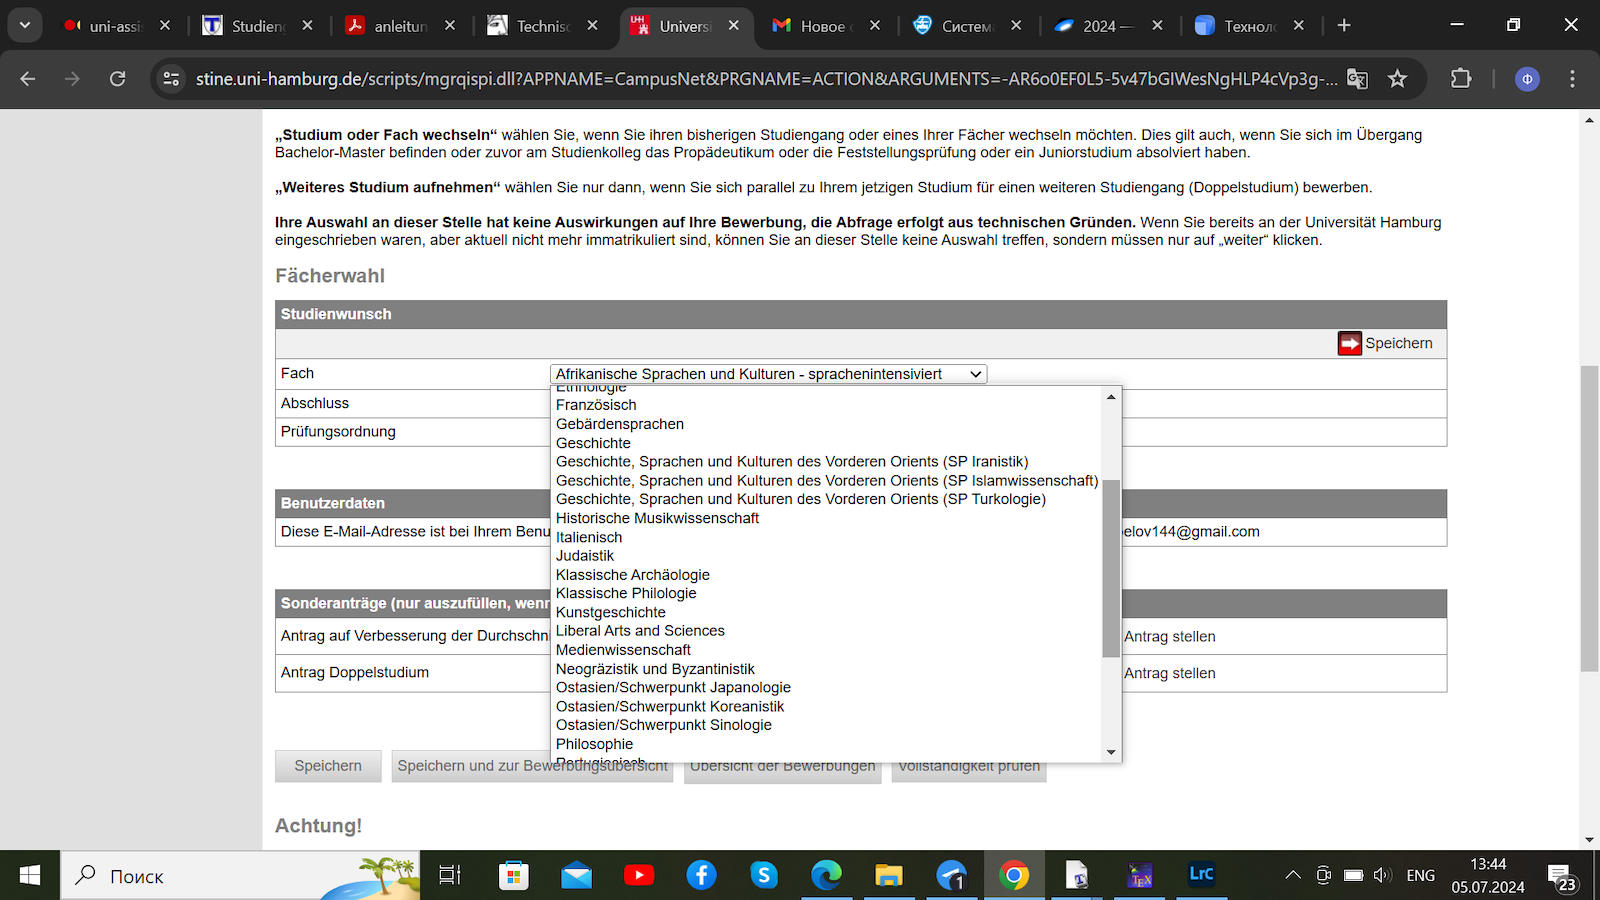Open the Chrome three-dot menu
1600x900 pixels.
tap(1572, 79)
